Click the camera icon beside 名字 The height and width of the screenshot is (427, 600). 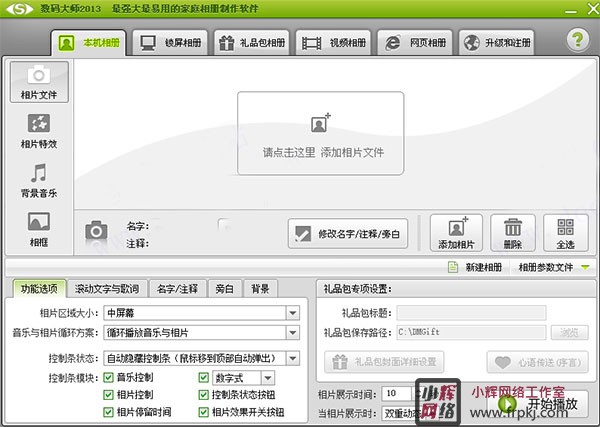96,230
